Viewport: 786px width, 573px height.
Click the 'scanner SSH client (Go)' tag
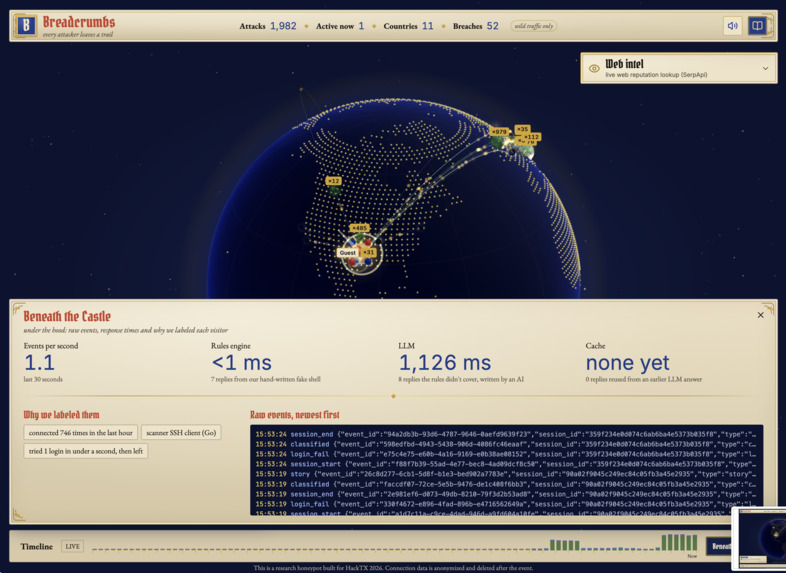(181, 433)
